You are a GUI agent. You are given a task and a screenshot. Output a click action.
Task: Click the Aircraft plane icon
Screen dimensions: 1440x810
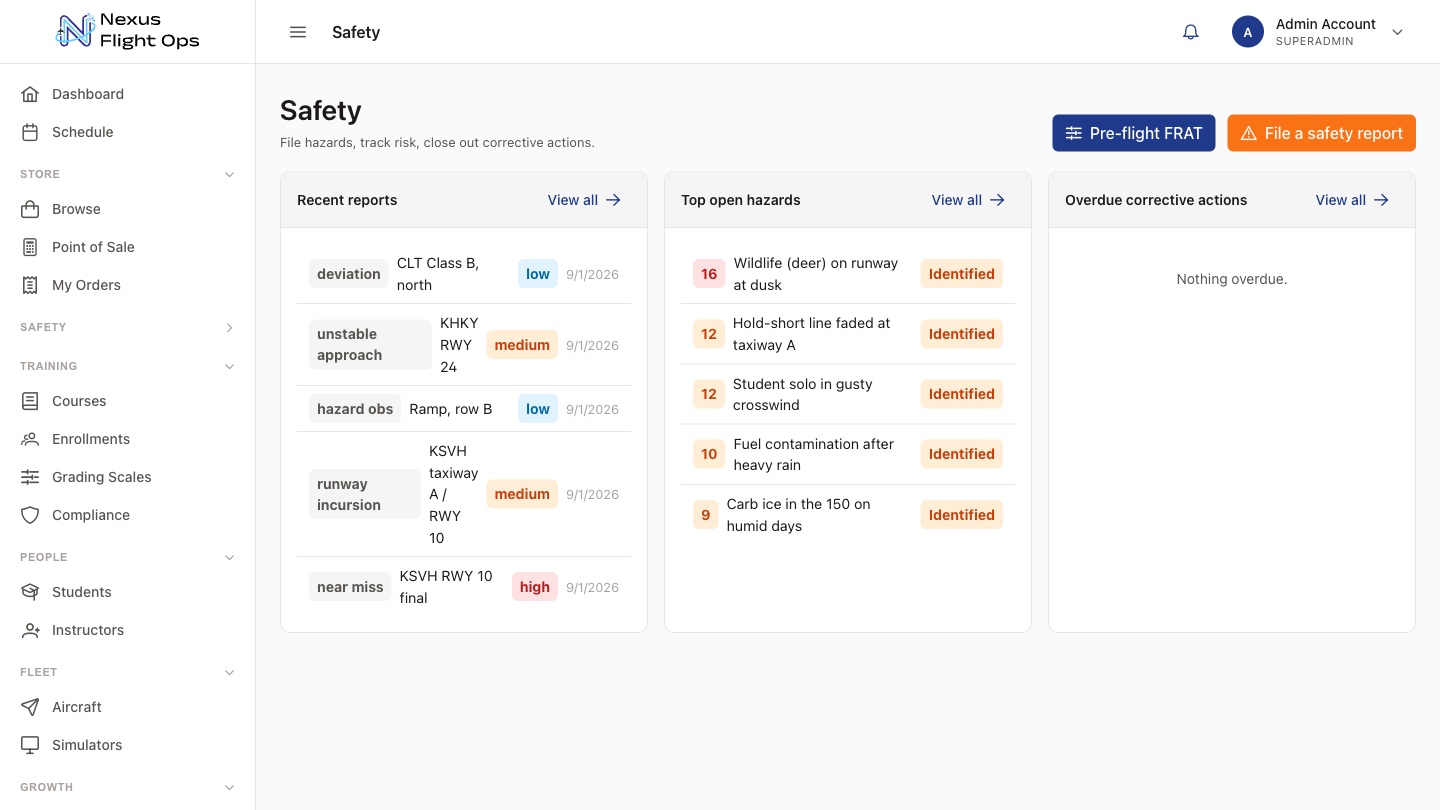pos(30,707)
